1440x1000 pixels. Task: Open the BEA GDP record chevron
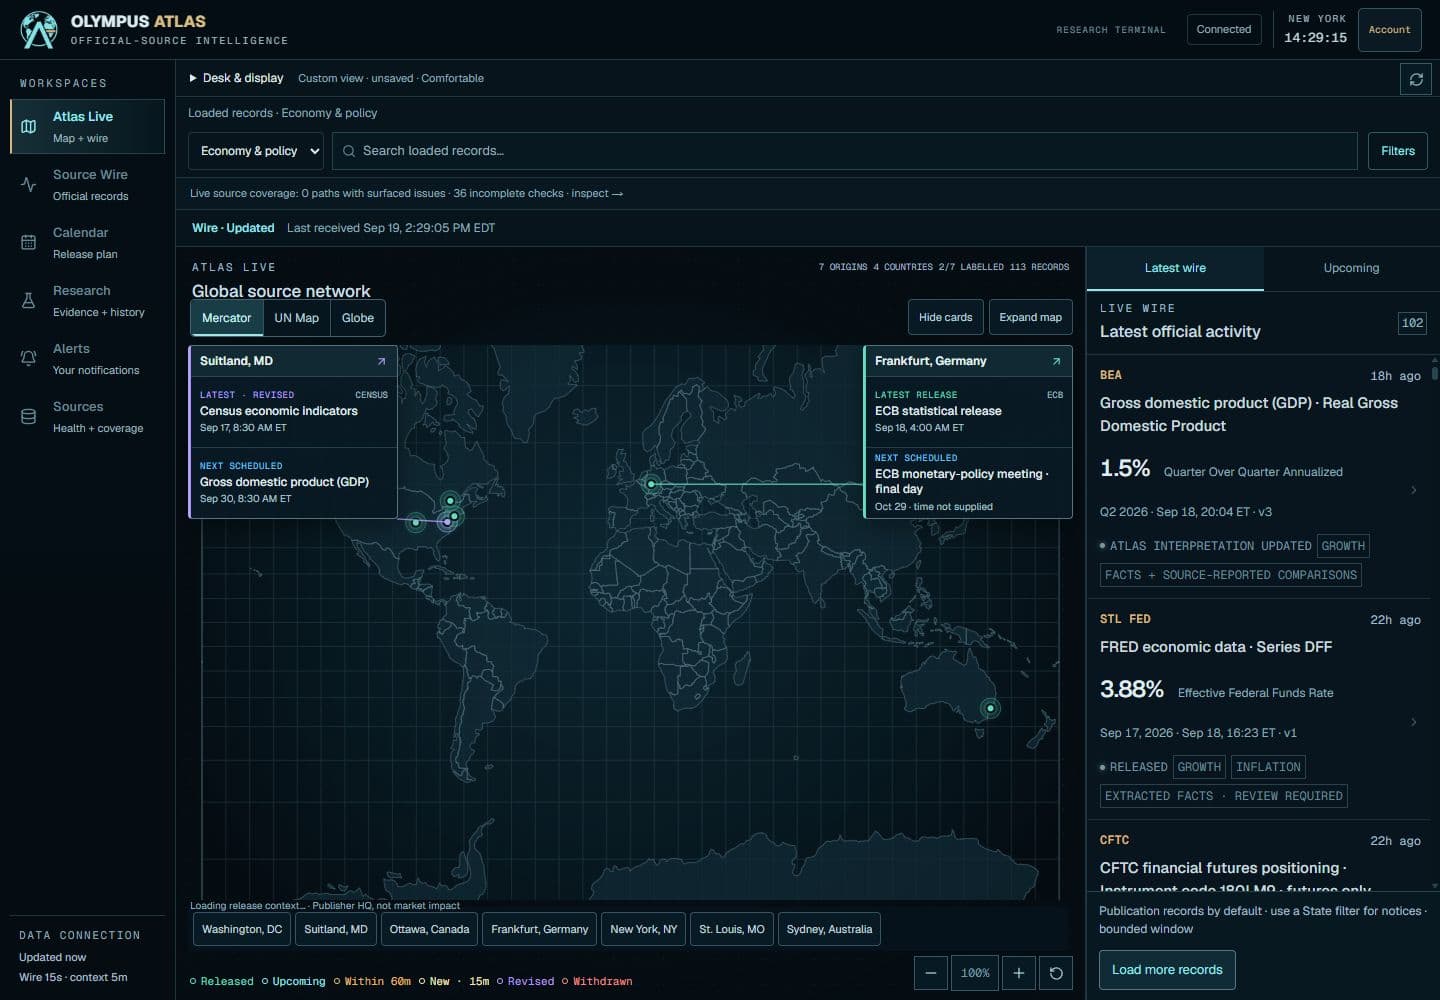coord(1413,490)
